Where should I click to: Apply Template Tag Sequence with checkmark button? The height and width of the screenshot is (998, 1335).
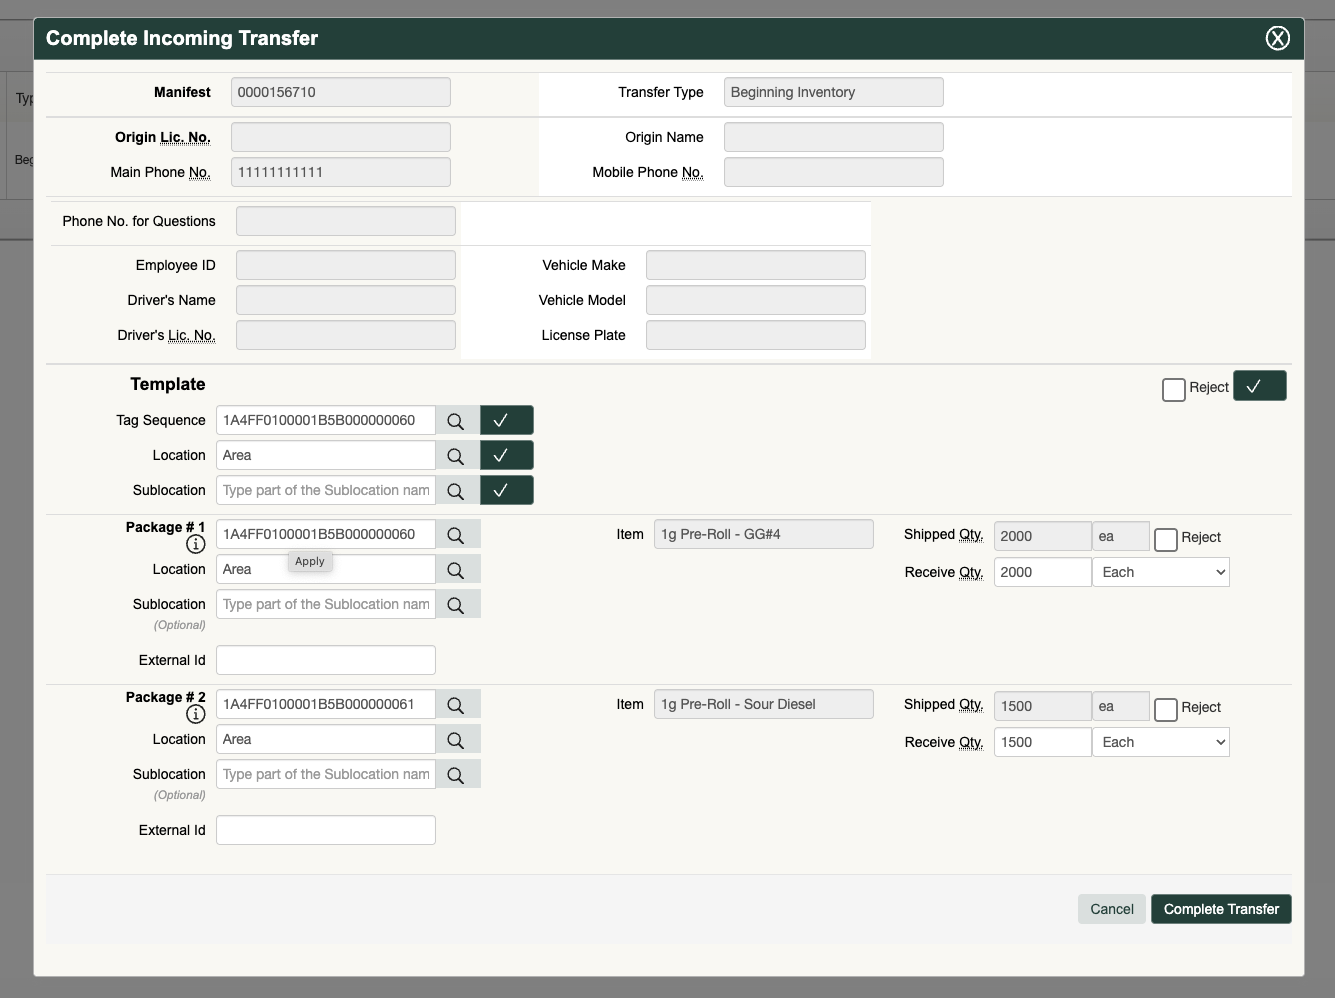pyautogui.click(x=506, y=421)
